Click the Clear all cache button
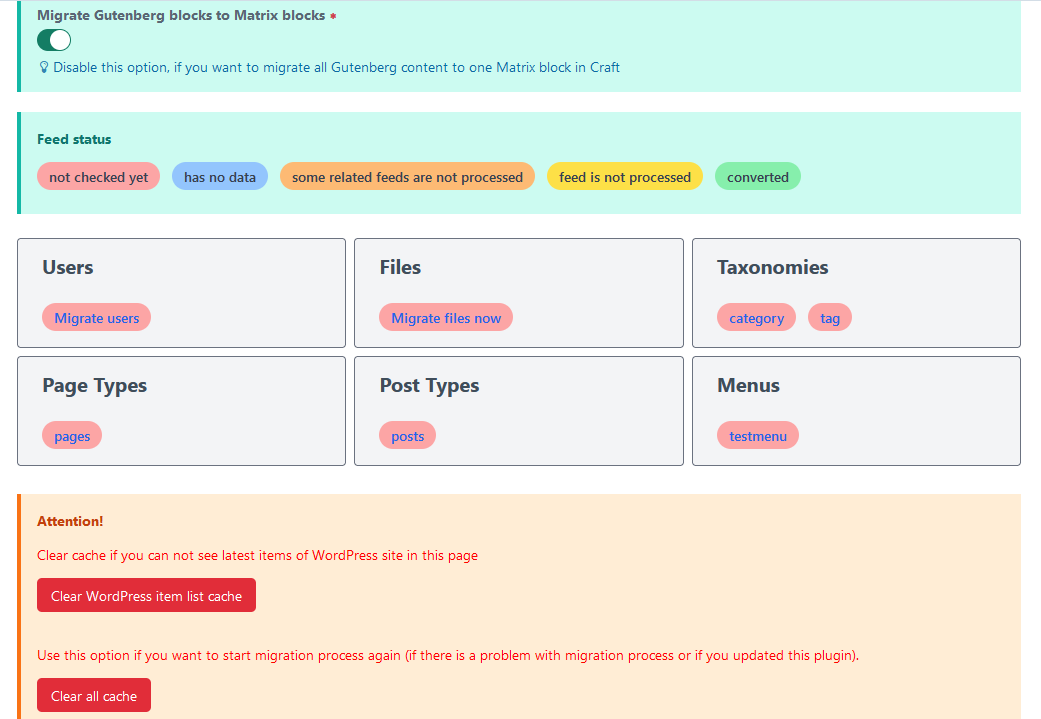Viewport: 1041px width, 719px height. coord(93,694)
